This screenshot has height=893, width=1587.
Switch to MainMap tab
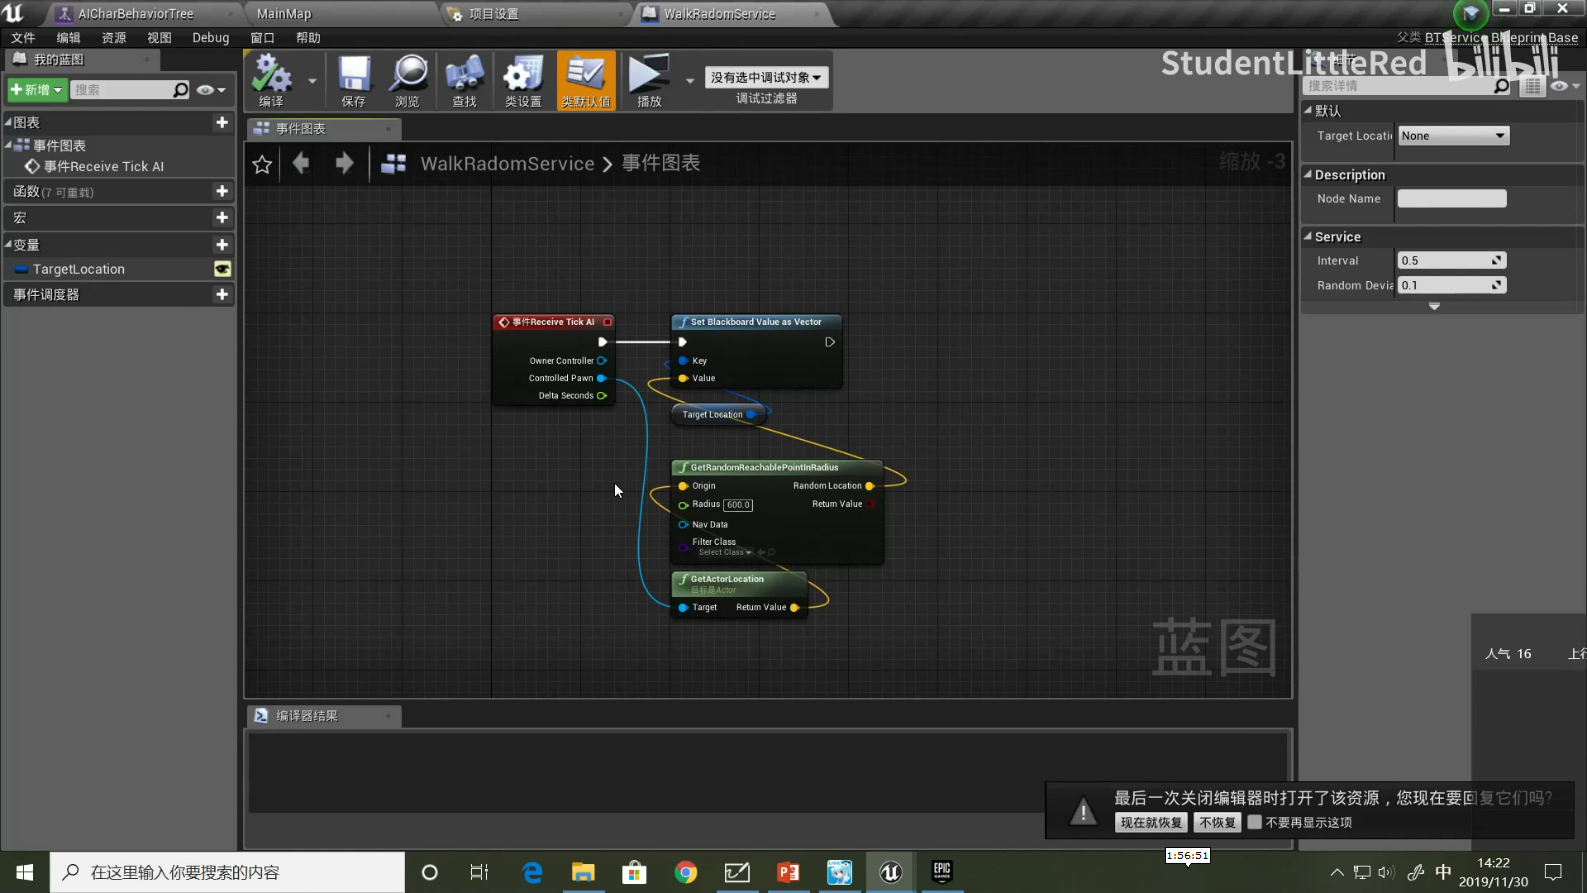[x=284, y=14]
